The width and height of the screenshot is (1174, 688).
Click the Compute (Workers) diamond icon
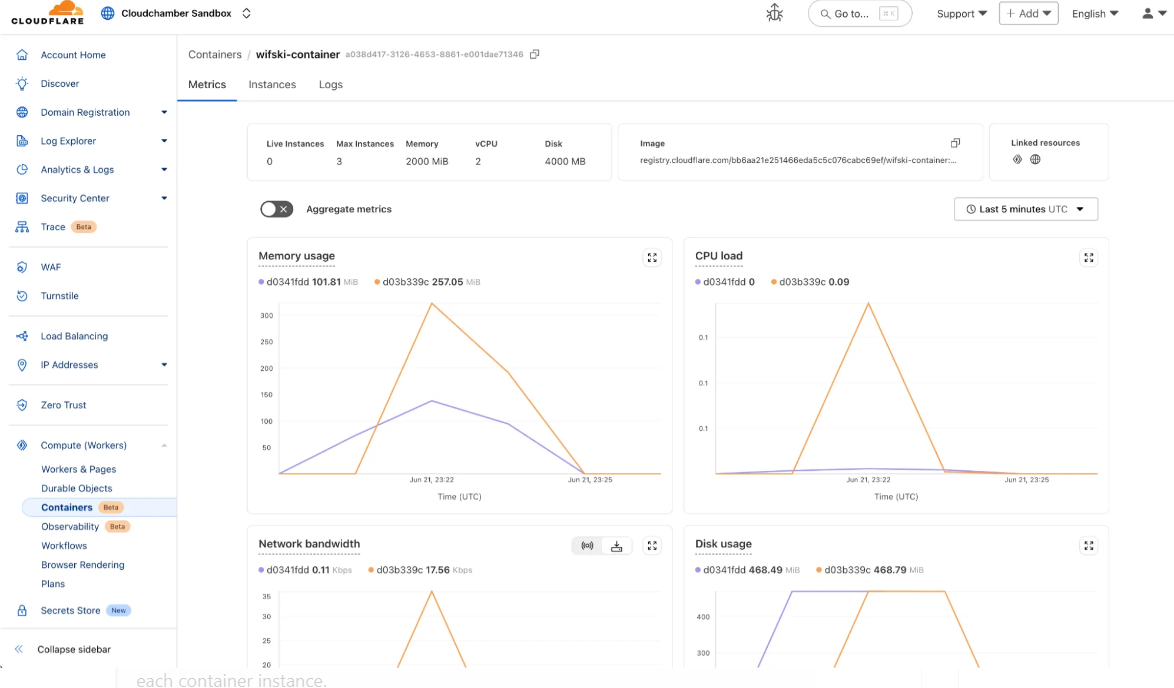coord(22,445)
